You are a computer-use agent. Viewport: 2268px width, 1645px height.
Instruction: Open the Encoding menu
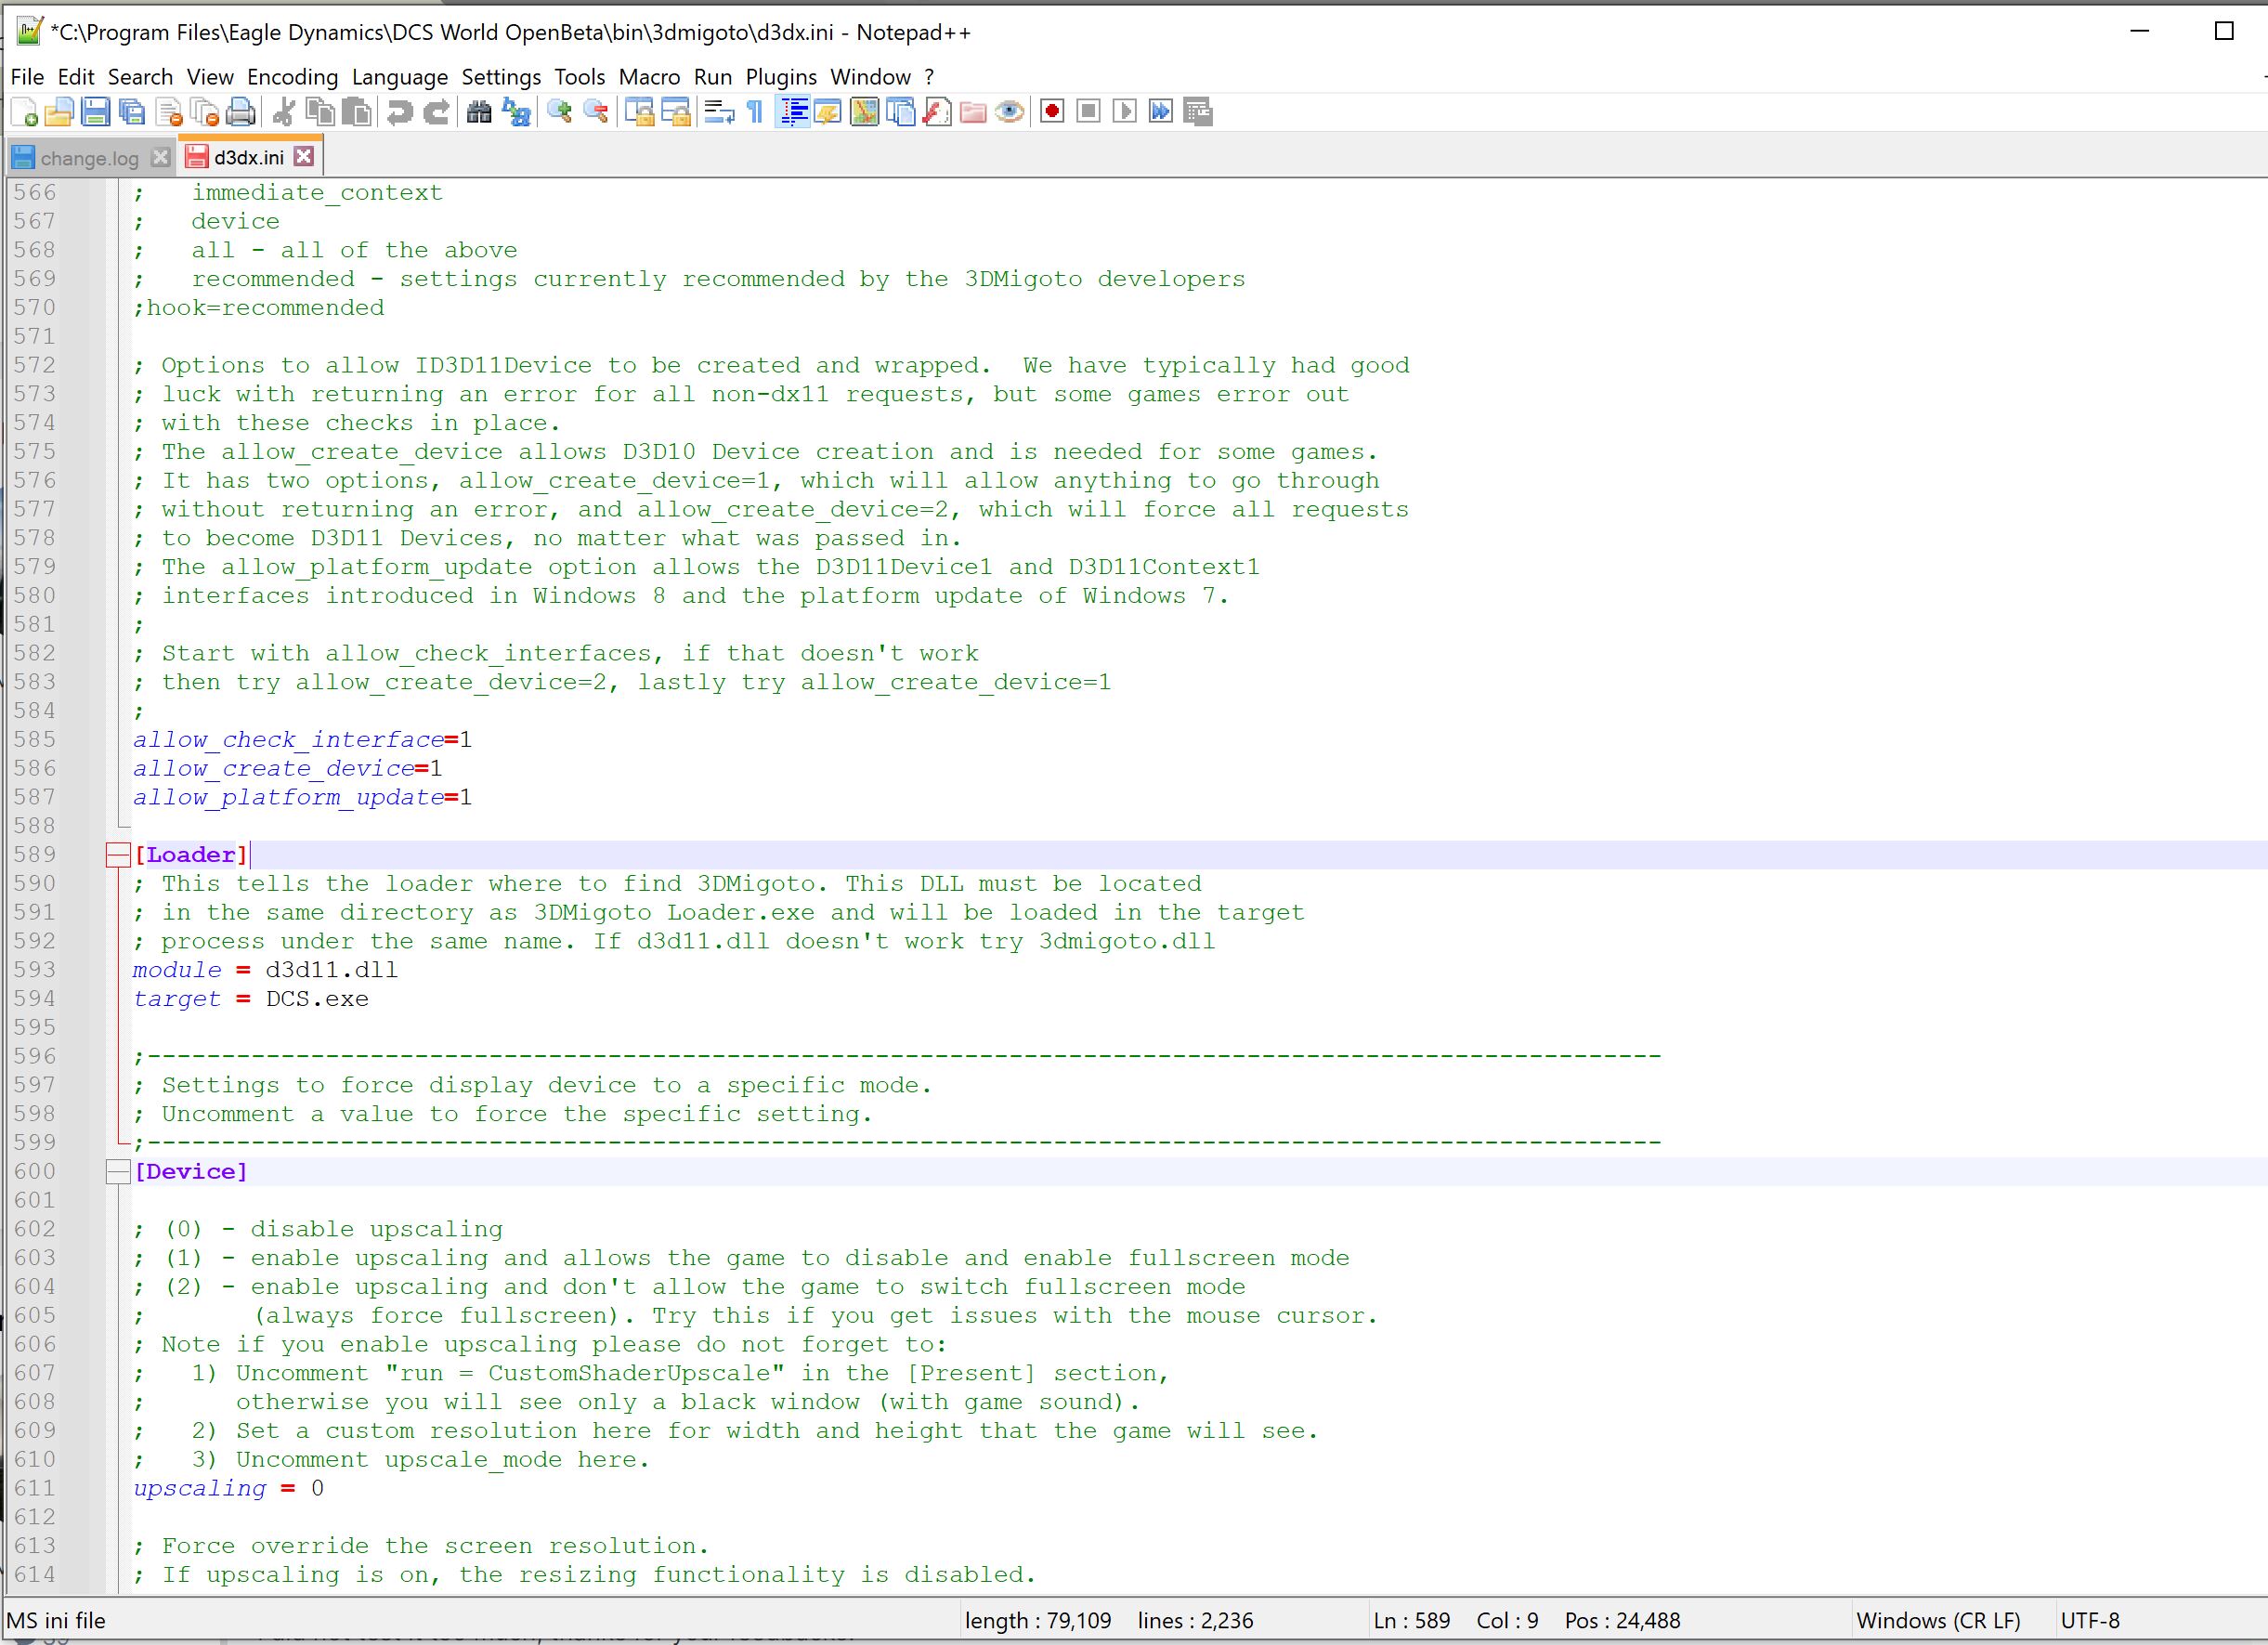[x=292, y=77]
